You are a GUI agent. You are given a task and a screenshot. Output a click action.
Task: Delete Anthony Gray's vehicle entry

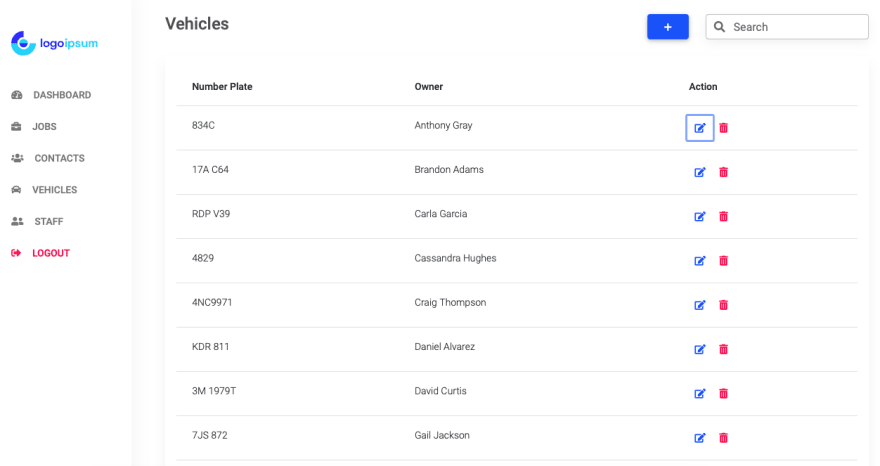click(723, 128)
